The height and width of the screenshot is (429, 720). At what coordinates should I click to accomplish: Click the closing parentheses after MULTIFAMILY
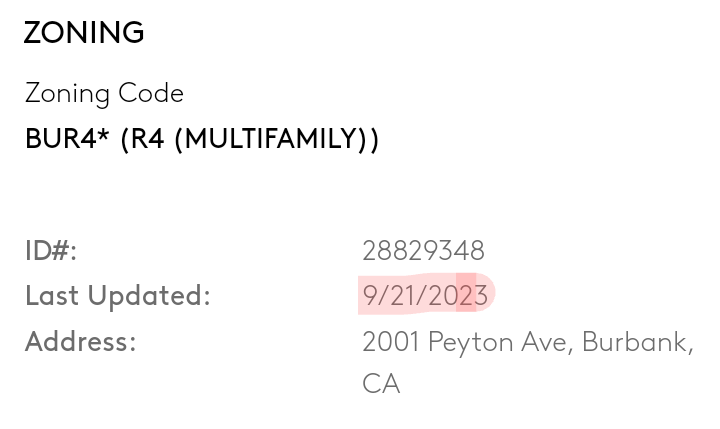(370, 138)
